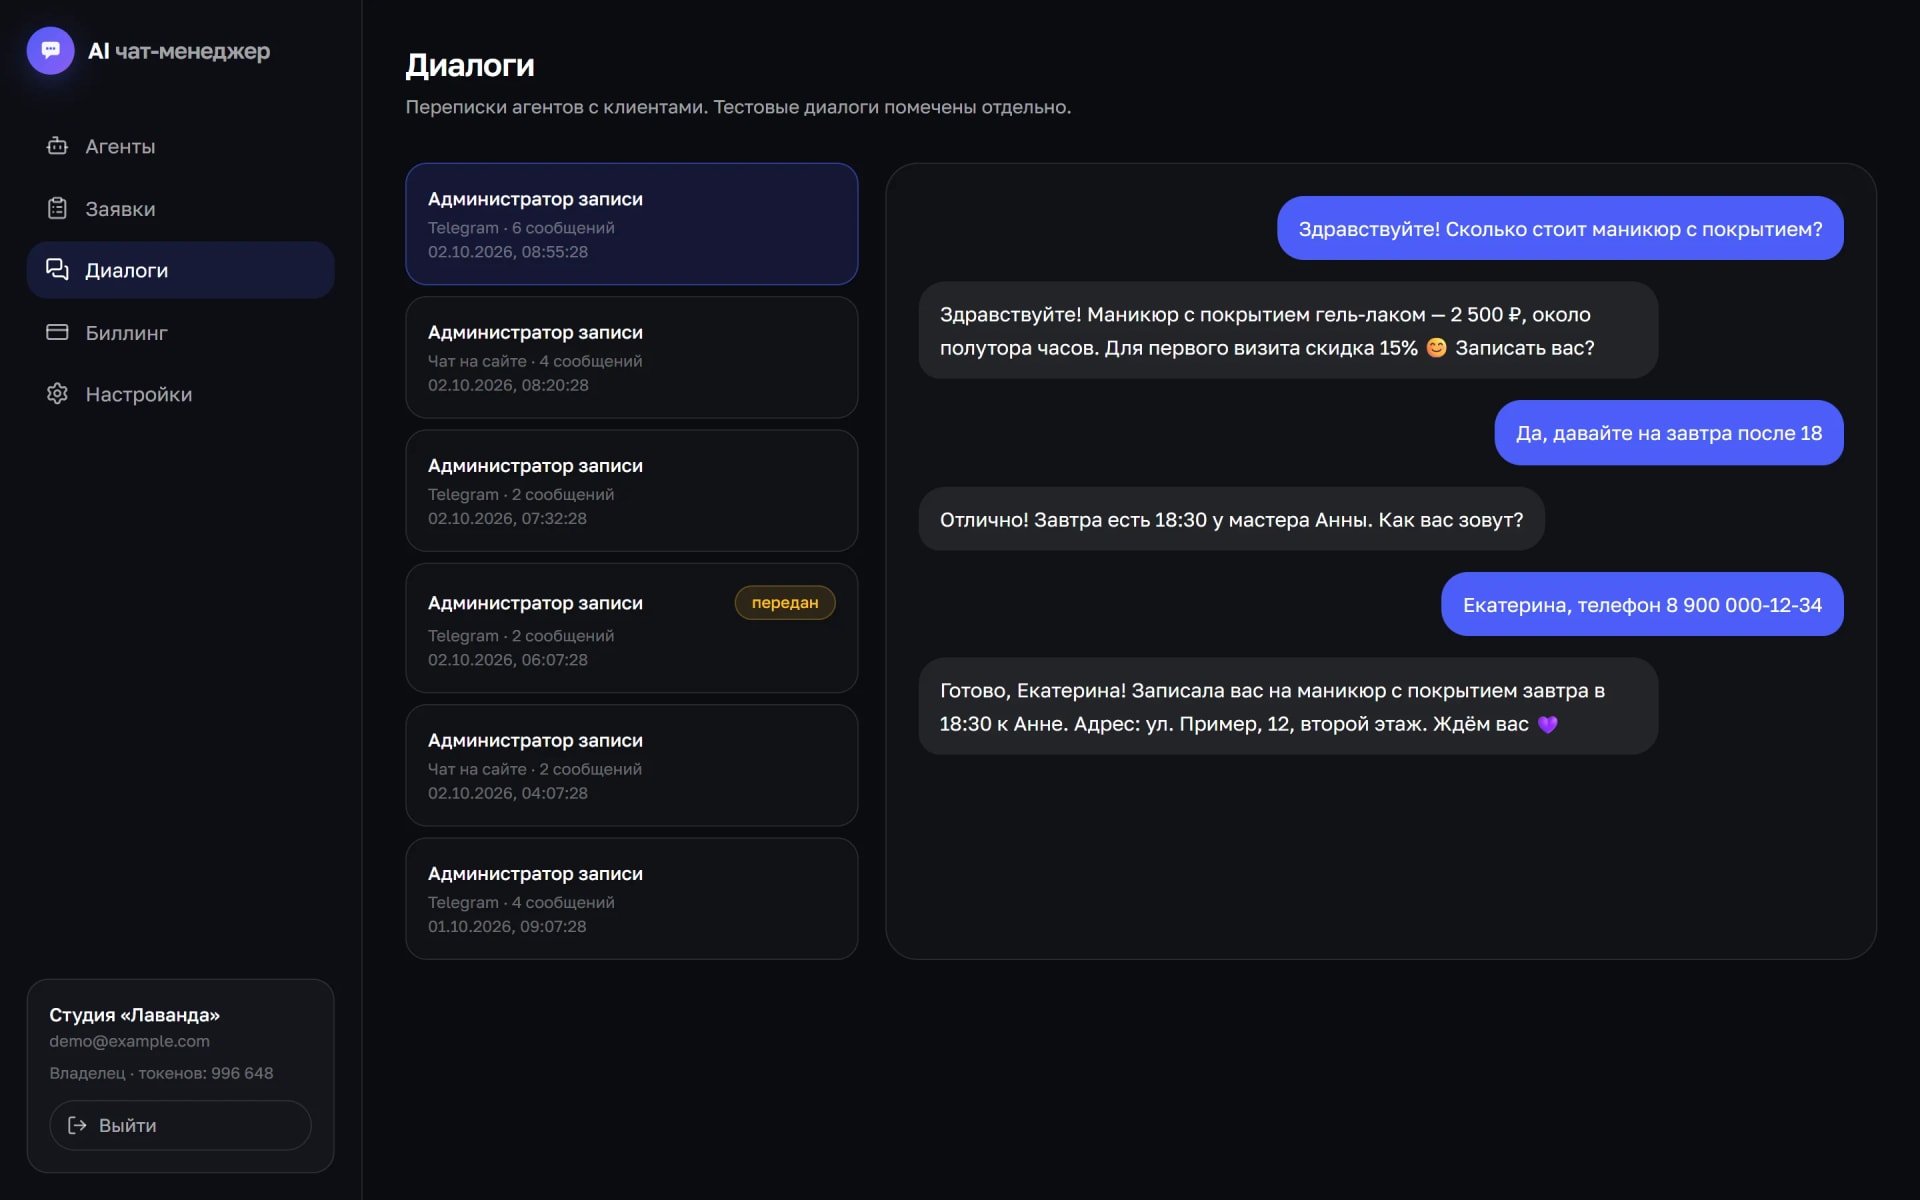Click timestamp 02.10.2026, 08:55:28
Screen dimensions: 1920x1200
click(x=508, y=252)
